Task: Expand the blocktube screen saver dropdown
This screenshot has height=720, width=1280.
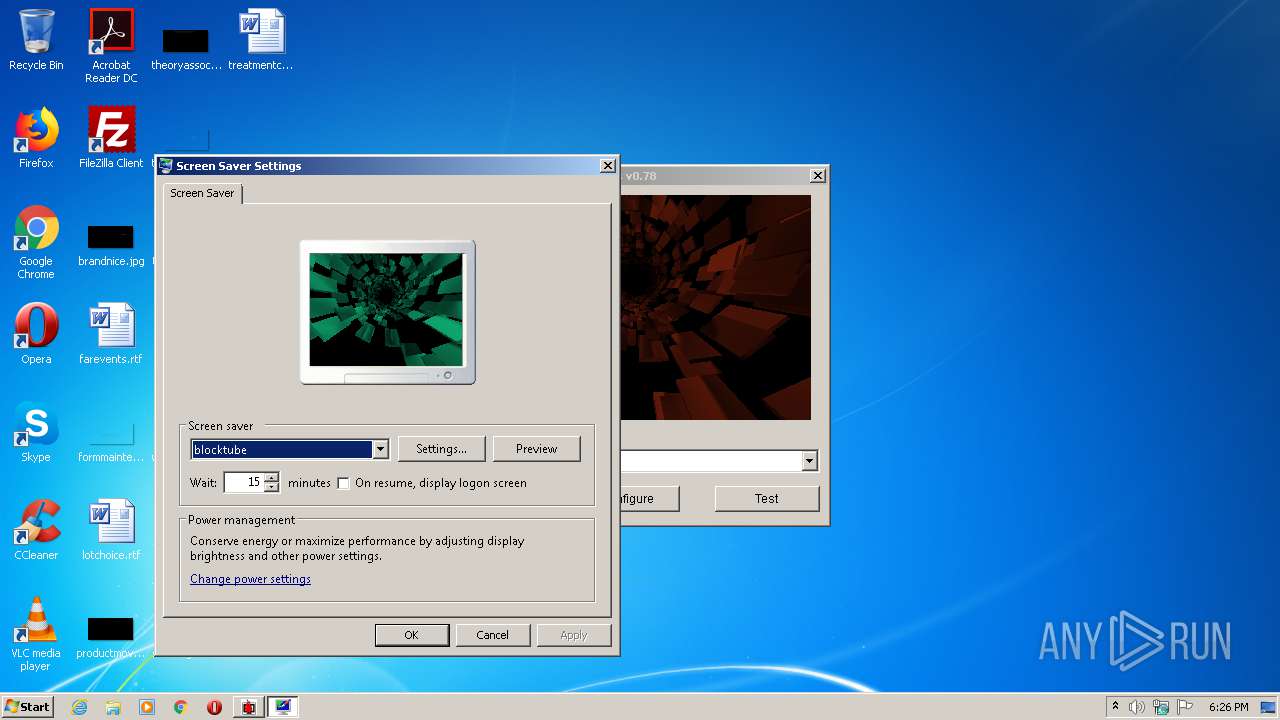Action: 380,450
